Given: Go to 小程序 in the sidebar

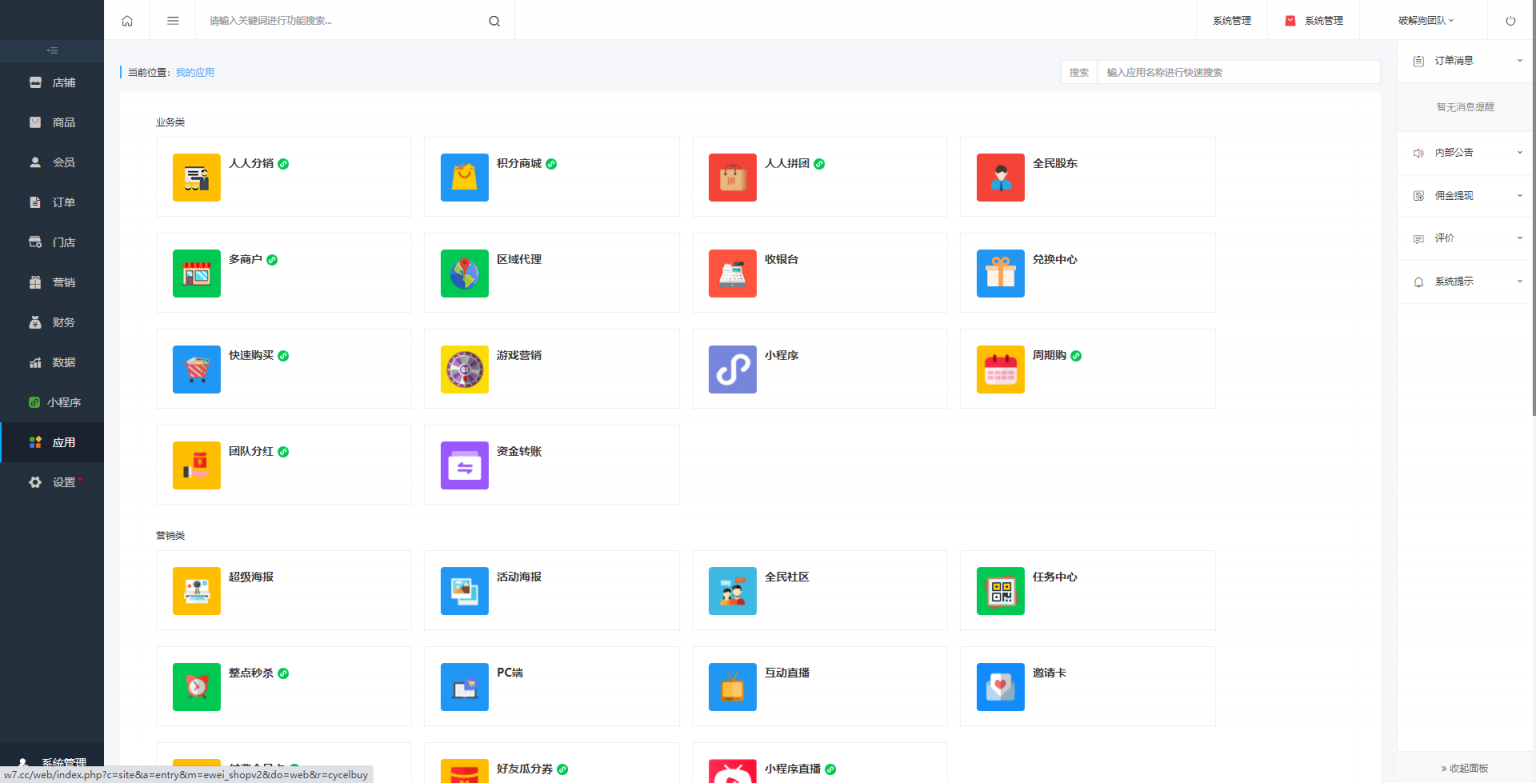Looking at the screenshot, I should (x=52, y=402).
